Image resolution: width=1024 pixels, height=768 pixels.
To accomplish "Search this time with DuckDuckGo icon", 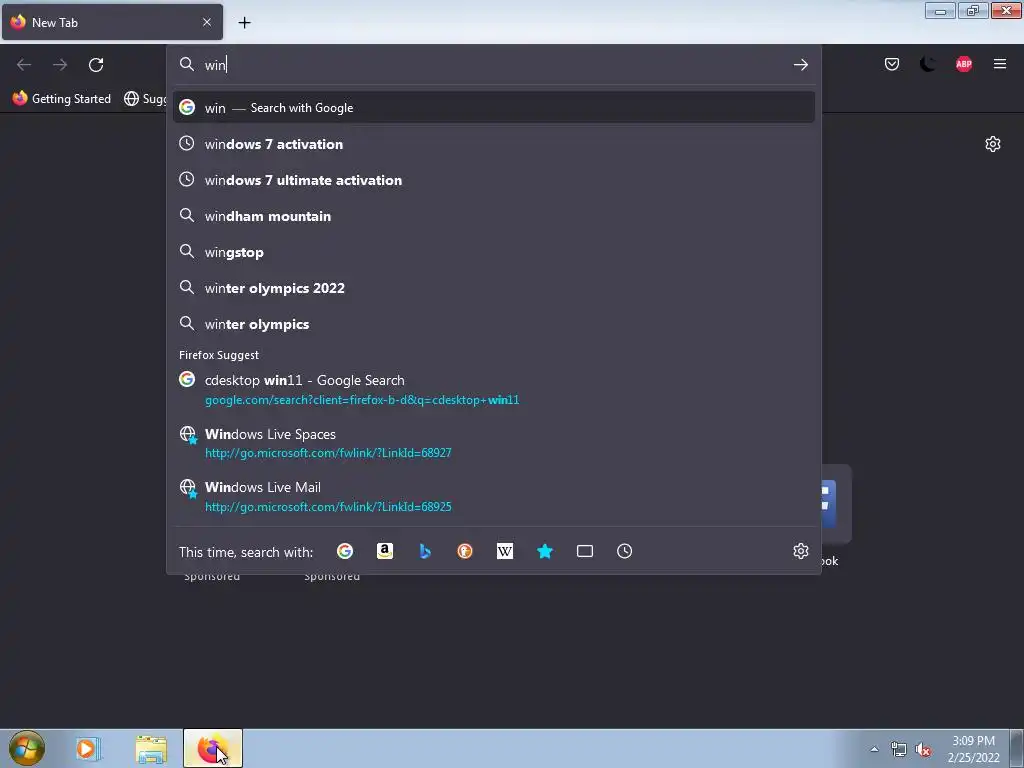I will 465,551.
